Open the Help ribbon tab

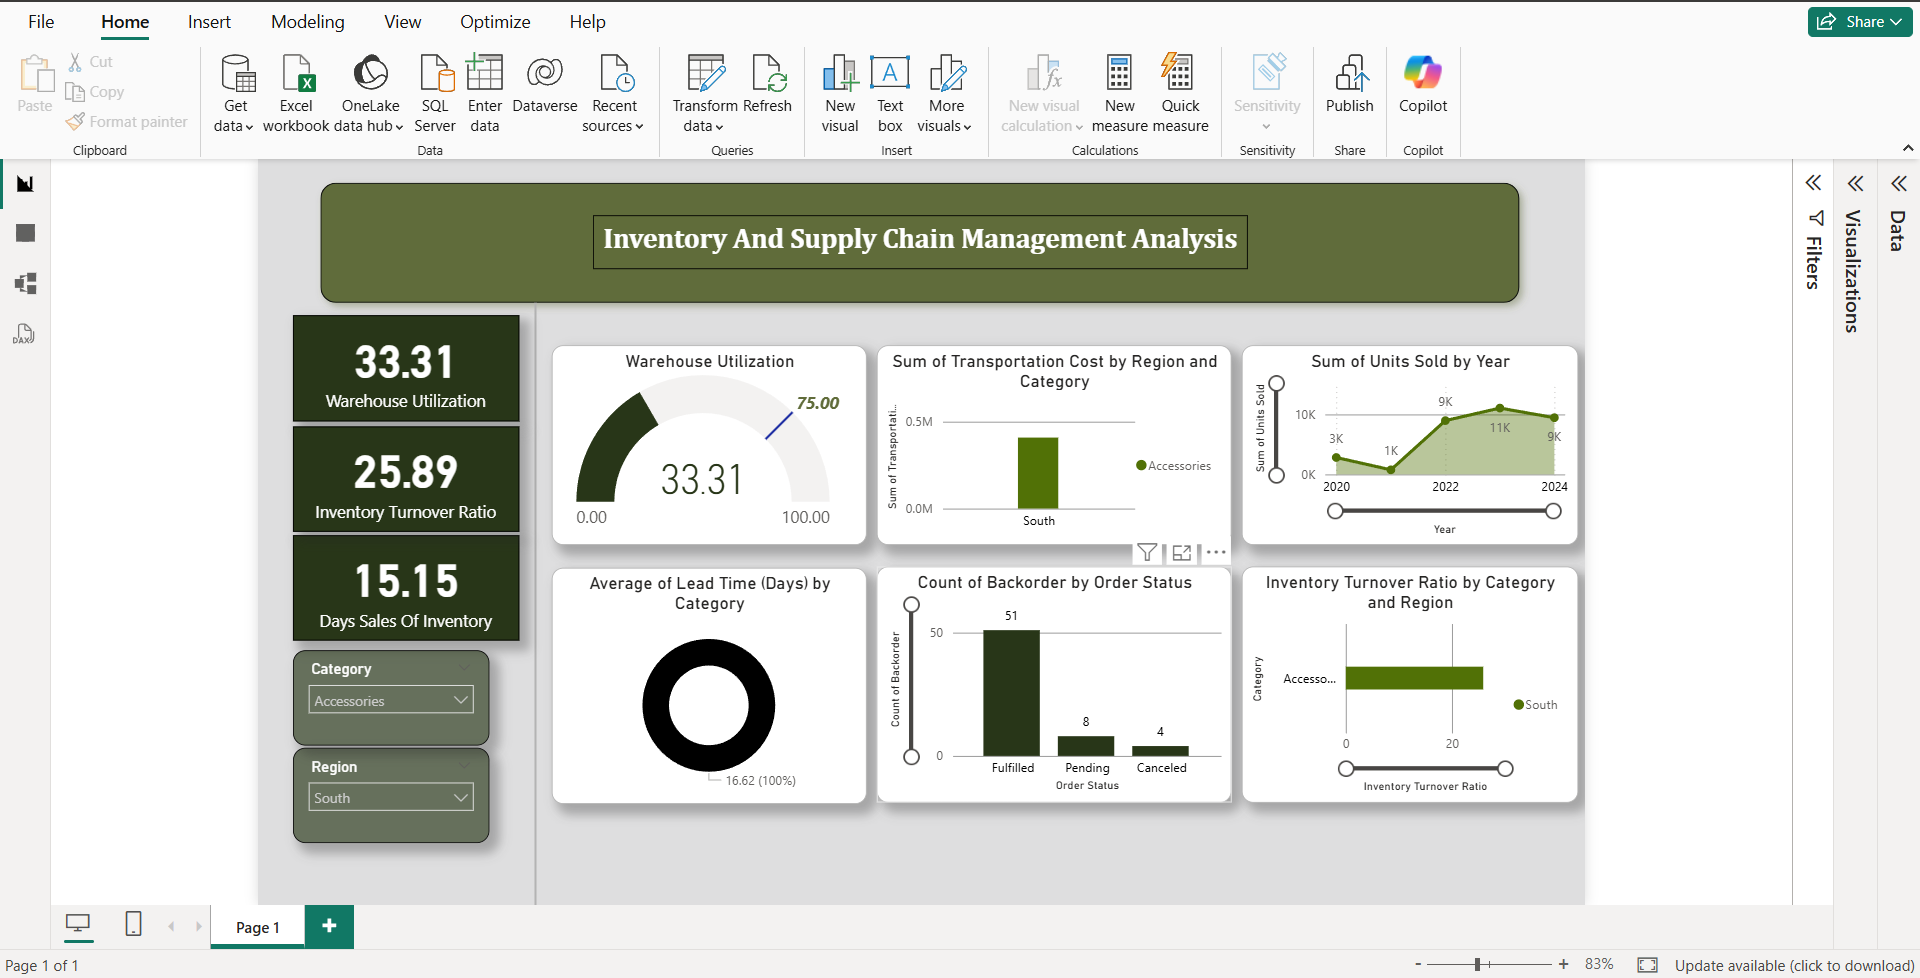click(x=588, y=22)
